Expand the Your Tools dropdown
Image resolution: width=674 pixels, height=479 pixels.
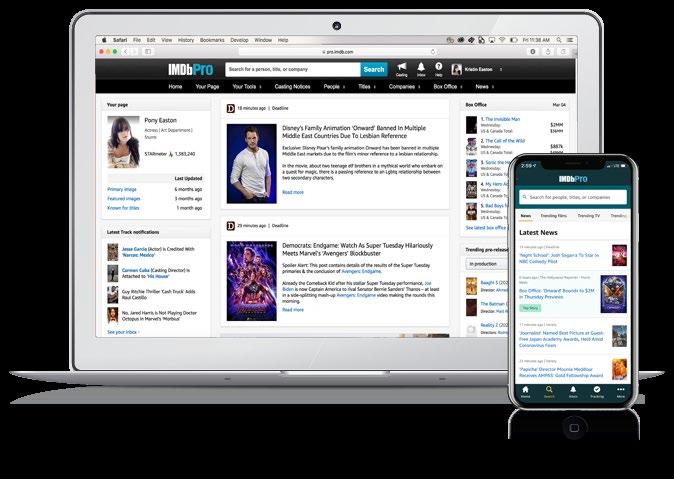point(247,86)
